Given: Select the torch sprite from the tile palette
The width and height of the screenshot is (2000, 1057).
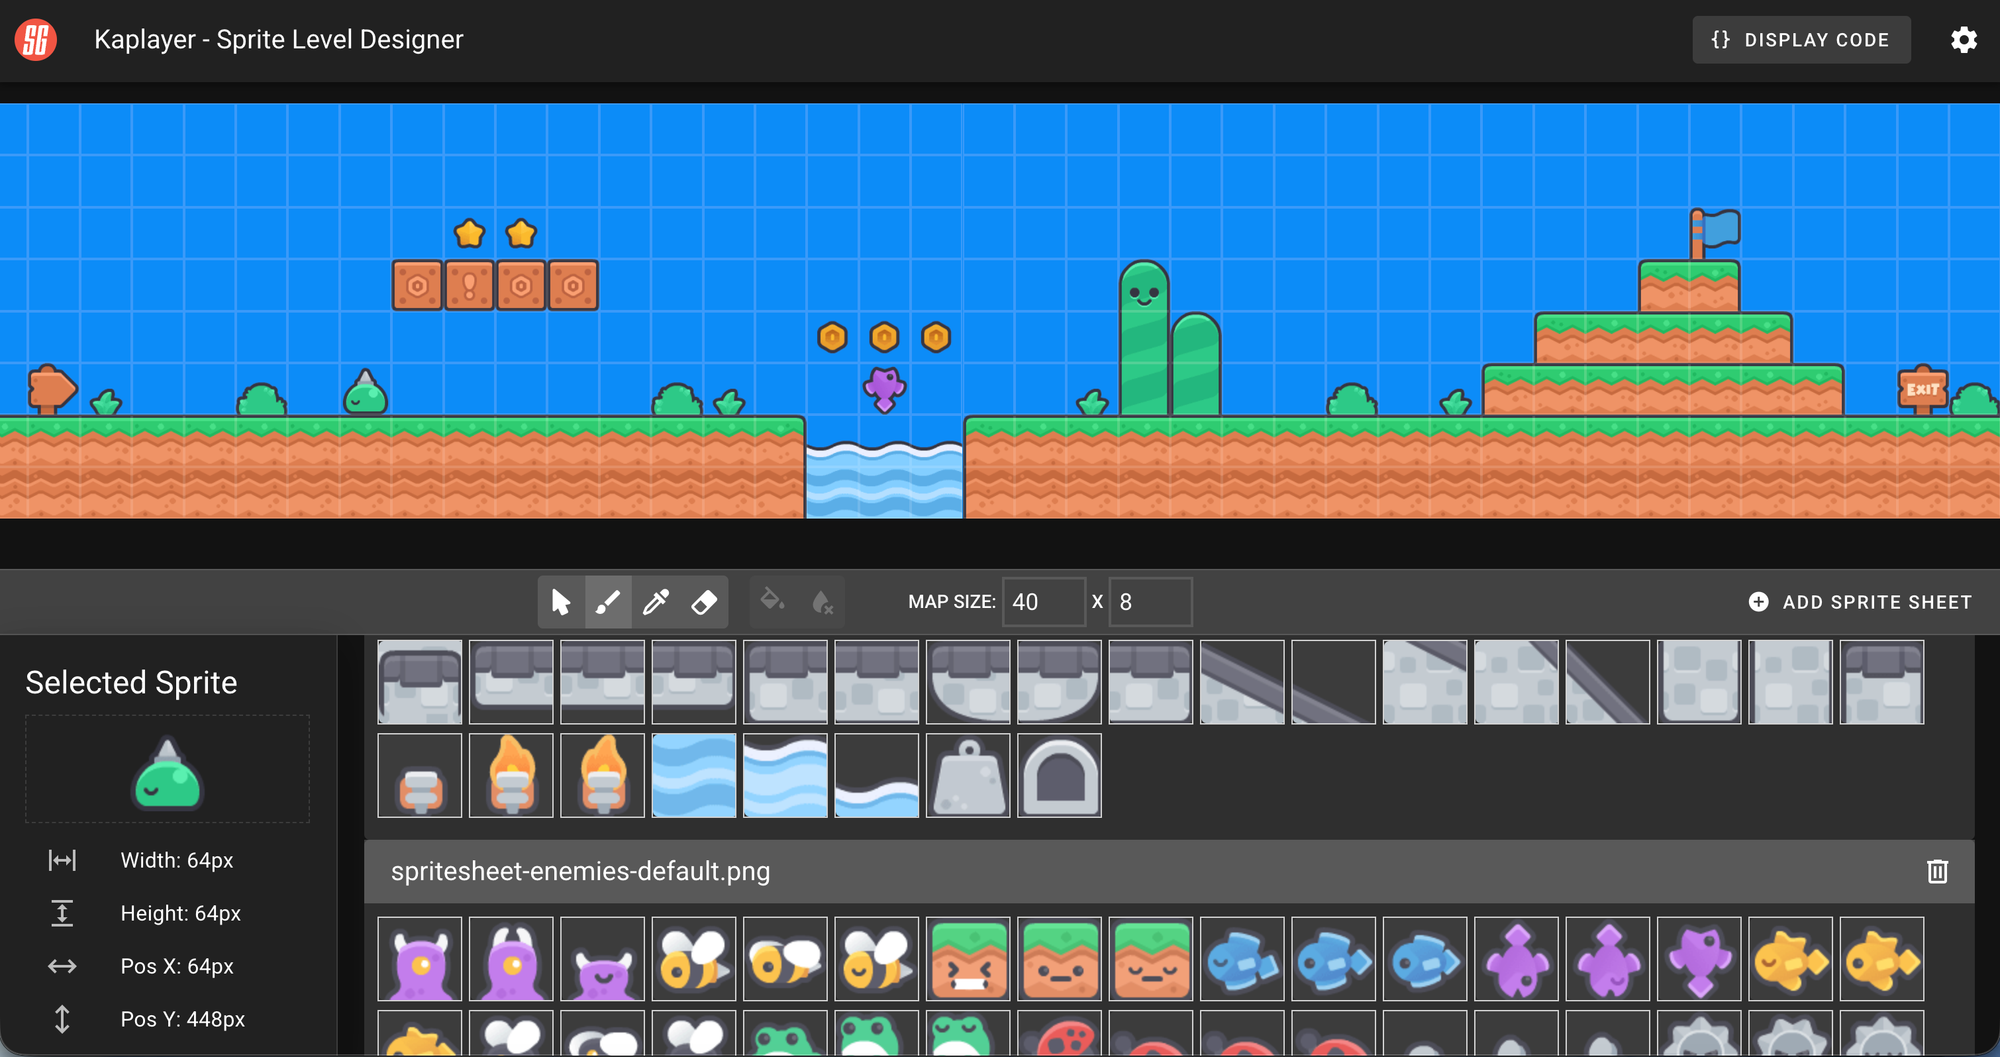Looking at the screenshot, I should [x=511, y=775].
